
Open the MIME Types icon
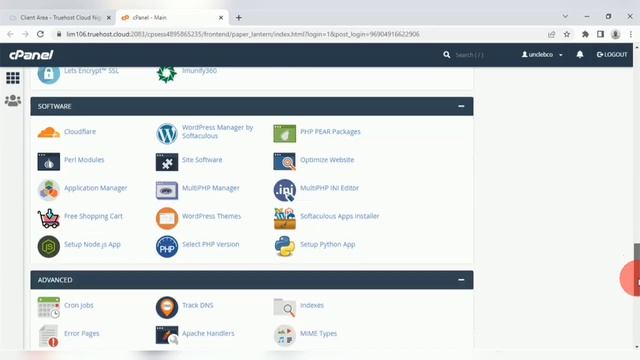click(284, 336)
